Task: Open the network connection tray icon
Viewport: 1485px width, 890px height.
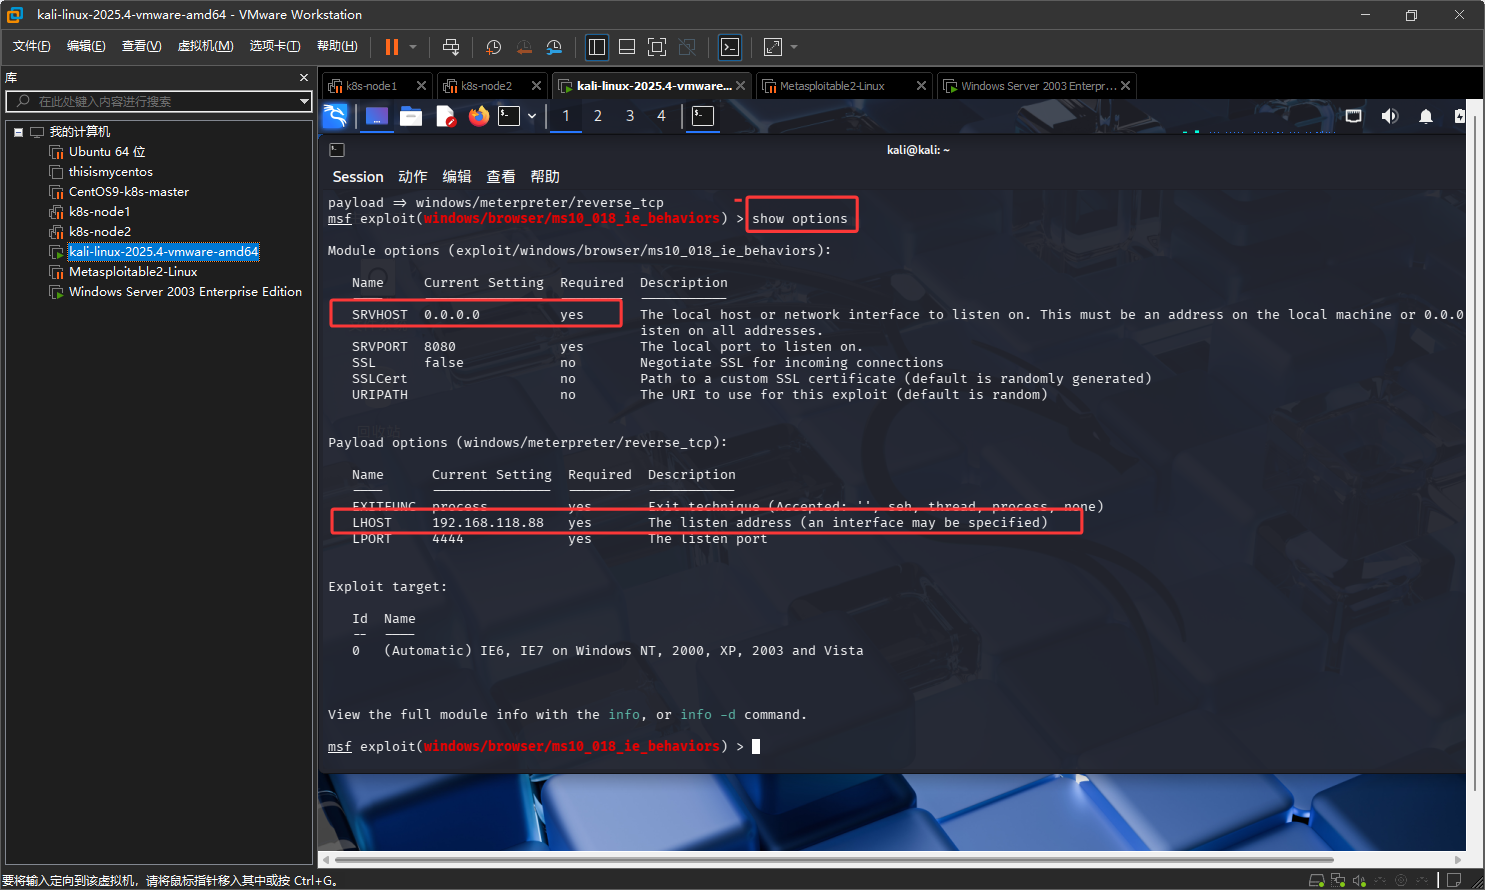Action: [x=1353, y=116]
